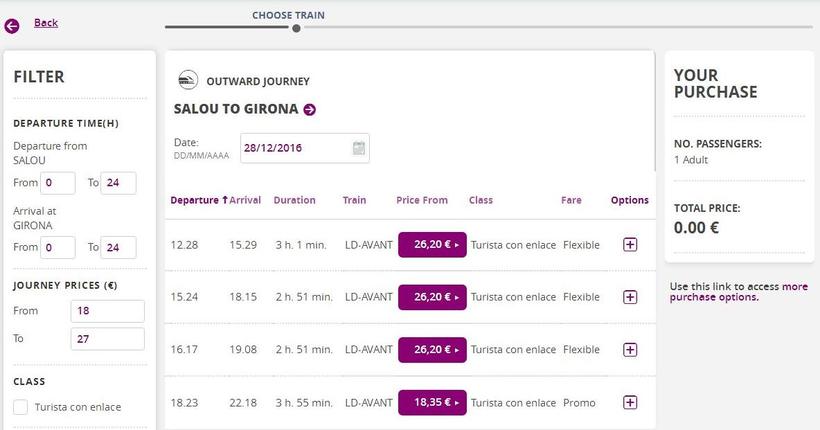
Task: Choose the 18,35 € Promo fare price
Action: pyautogui.click(x=431, y=403)
